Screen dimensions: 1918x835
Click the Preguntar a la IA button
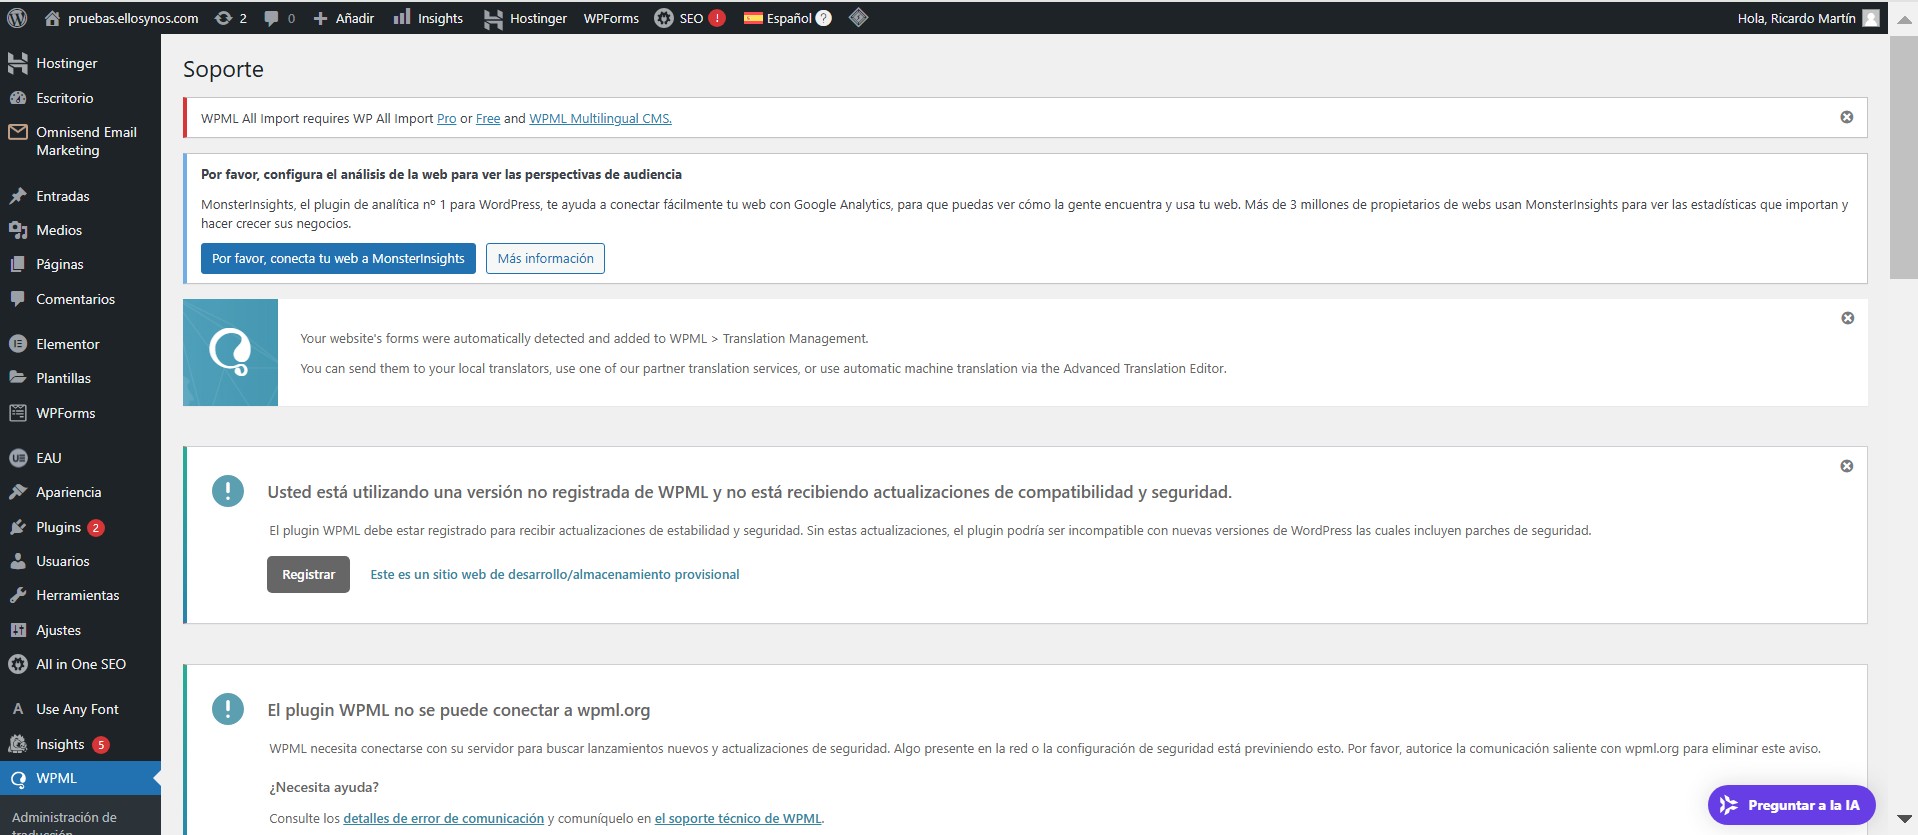pos(1791,805)
